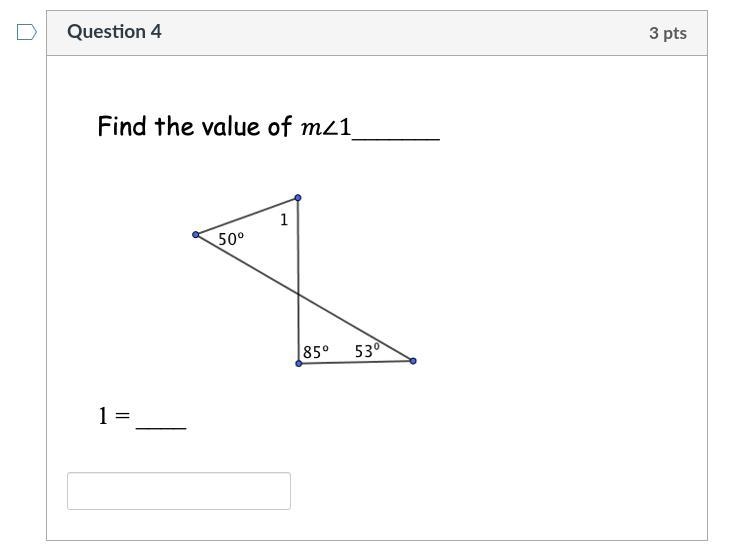Screen dimensions: 744x559
Task: Flag Question 4 with the bookmark icon
Action: pos(27,32)
